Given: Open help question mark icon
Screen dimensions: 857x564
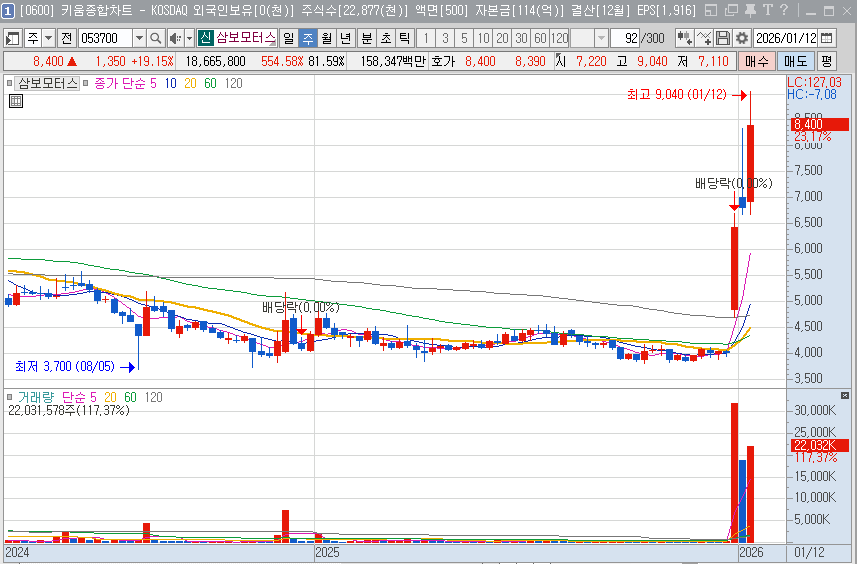Looking at the screenshot, I should click(x=784, y=10).
